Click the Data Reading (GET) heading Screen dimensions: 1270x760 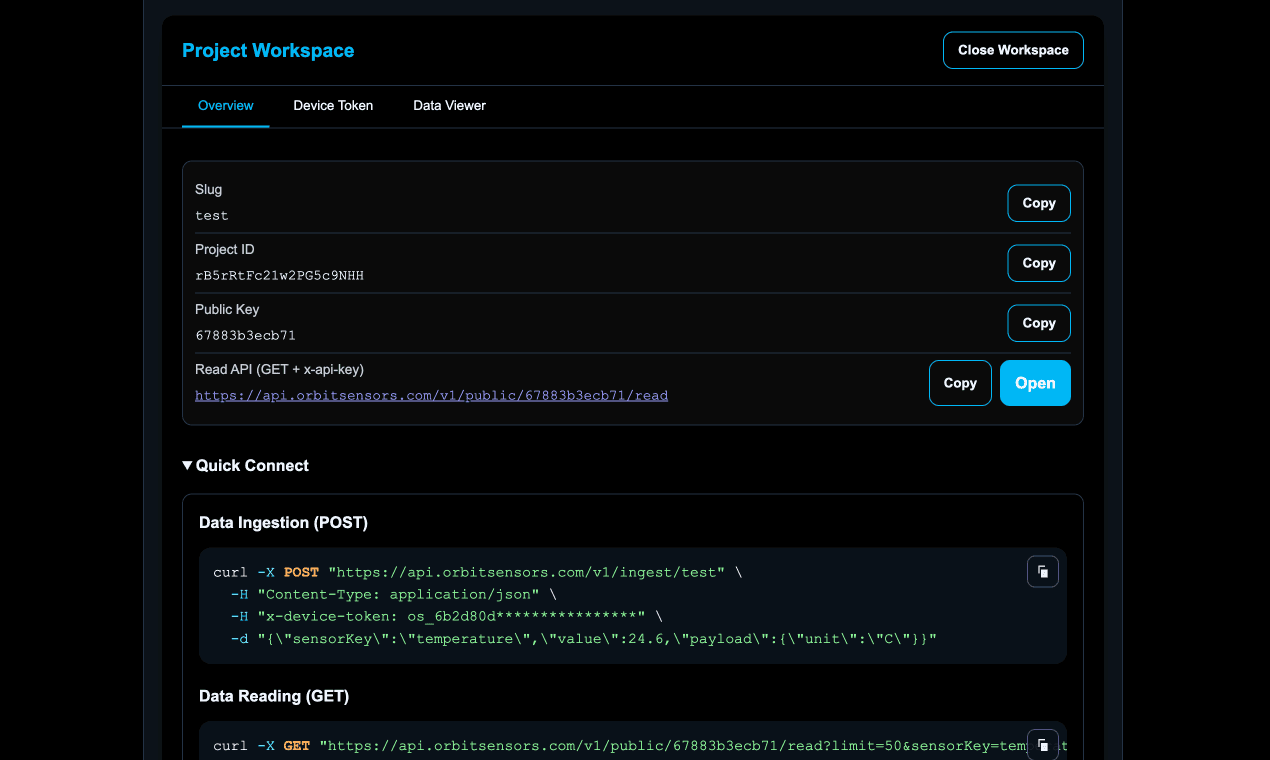coord(275,695)
